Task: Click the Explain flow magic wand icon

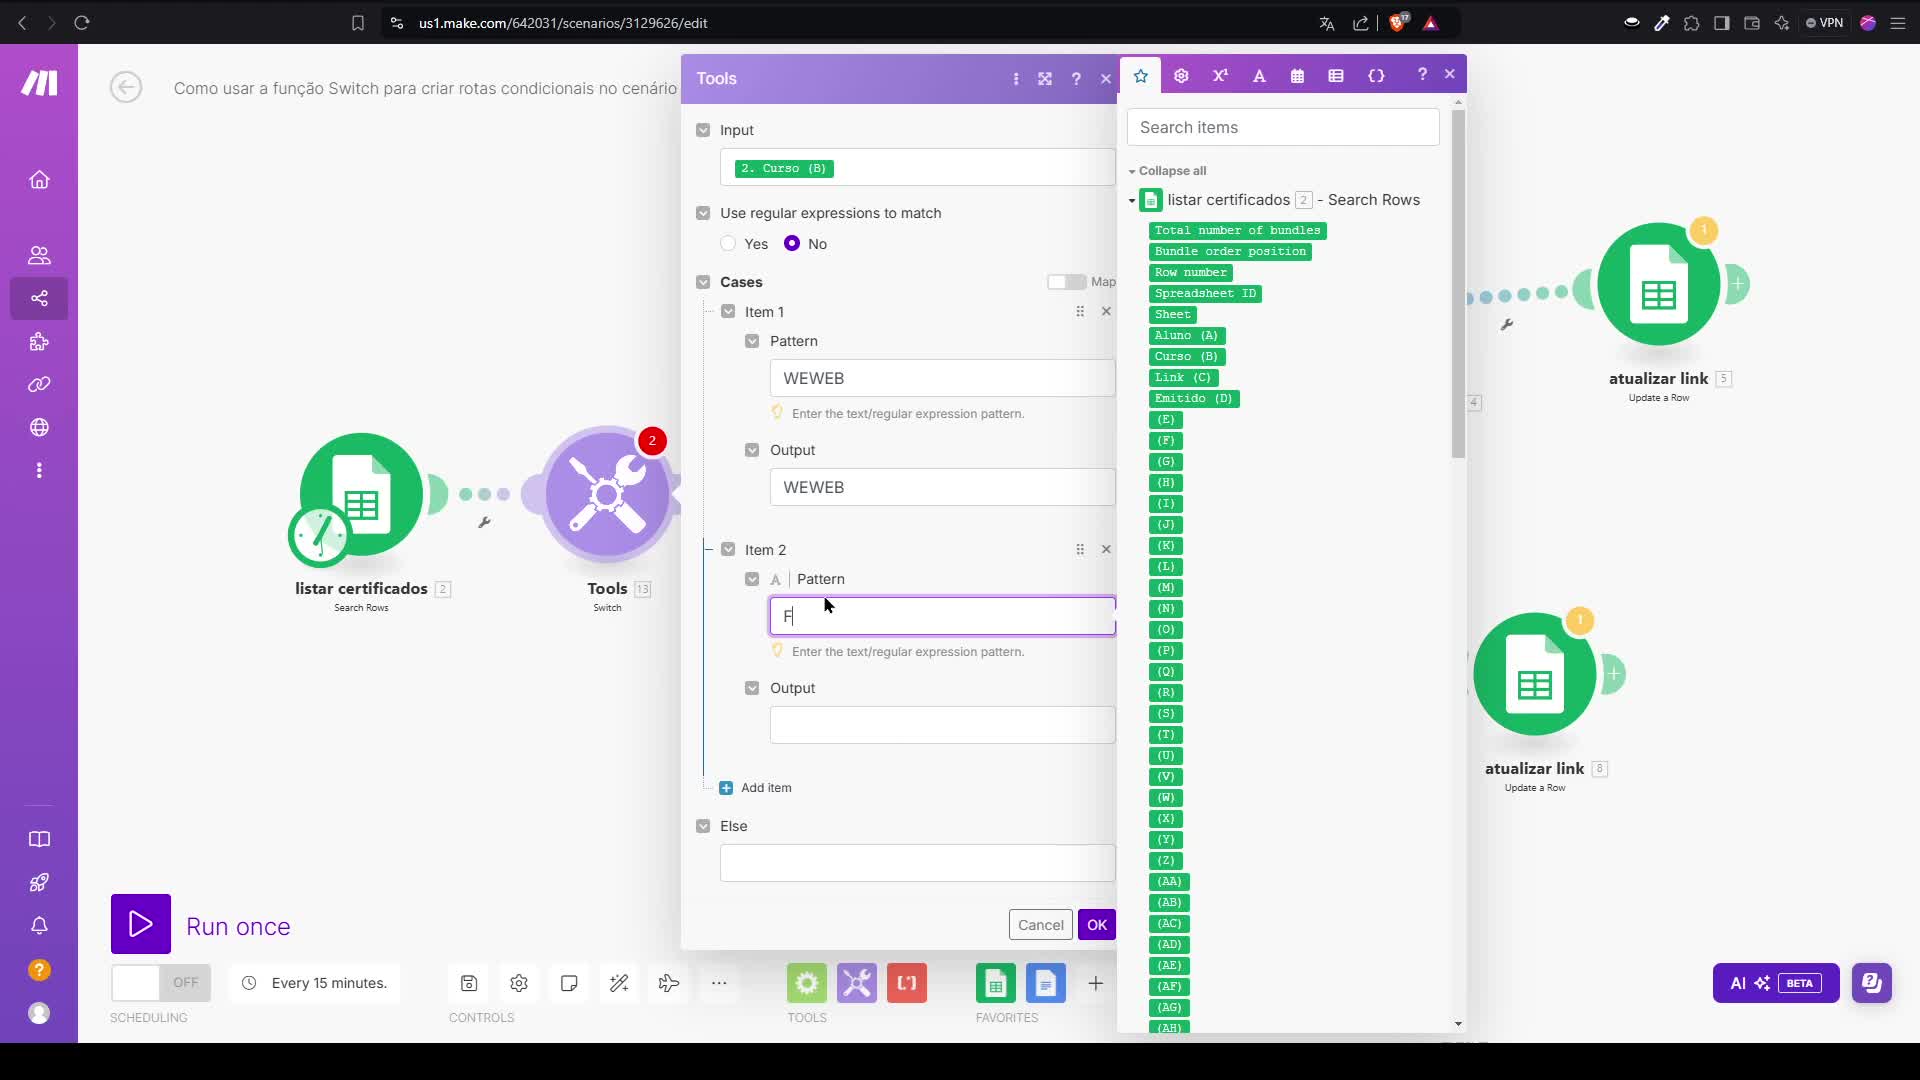Action: click(x=619, y=984)
